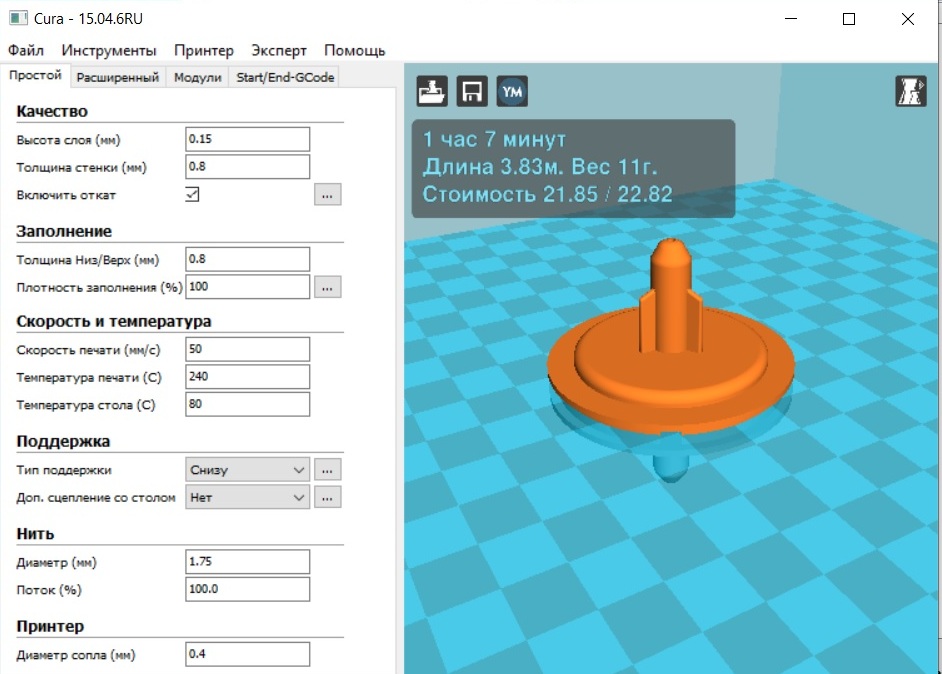The height and width of the screenshot is (674, 942).
Task: Click the Load model icon in the viewport
Action: pyautogui.click(x=432, y=91)
